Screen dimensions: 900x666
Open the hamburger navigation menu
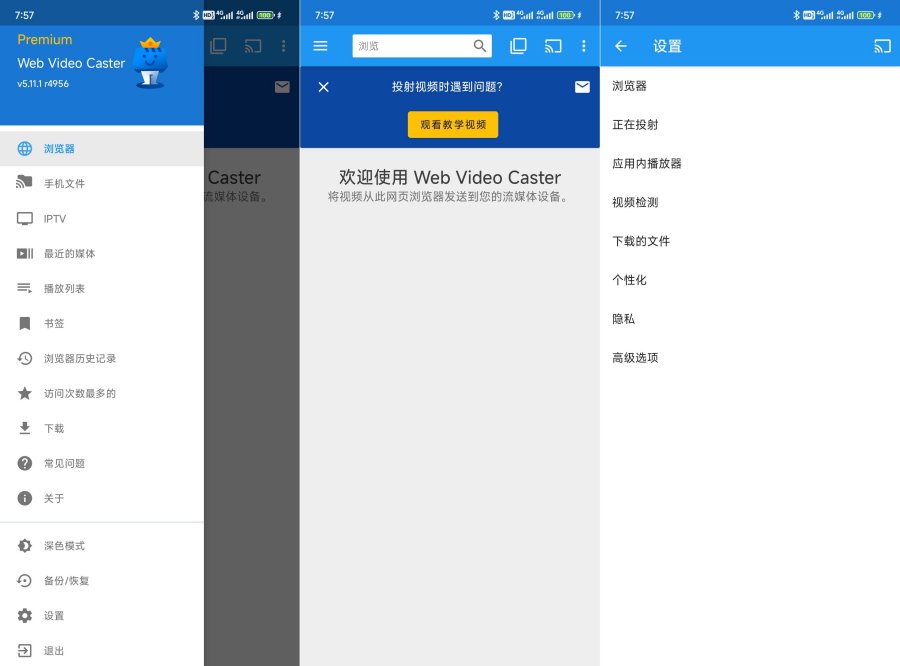[x=320, y=46]
